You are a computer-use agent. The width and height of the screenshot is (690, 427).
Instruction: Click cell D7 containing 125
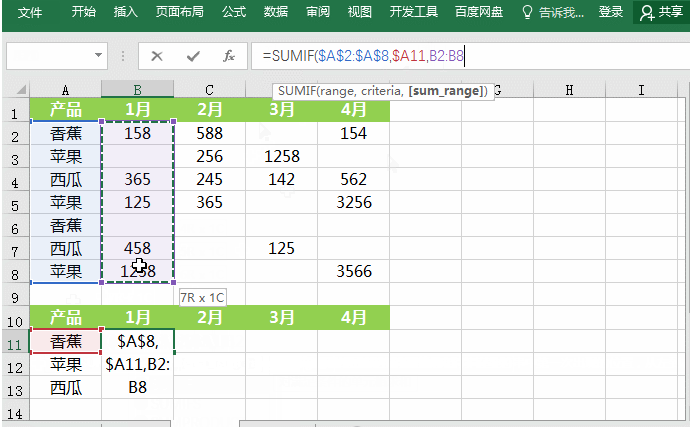pos(282,248)
